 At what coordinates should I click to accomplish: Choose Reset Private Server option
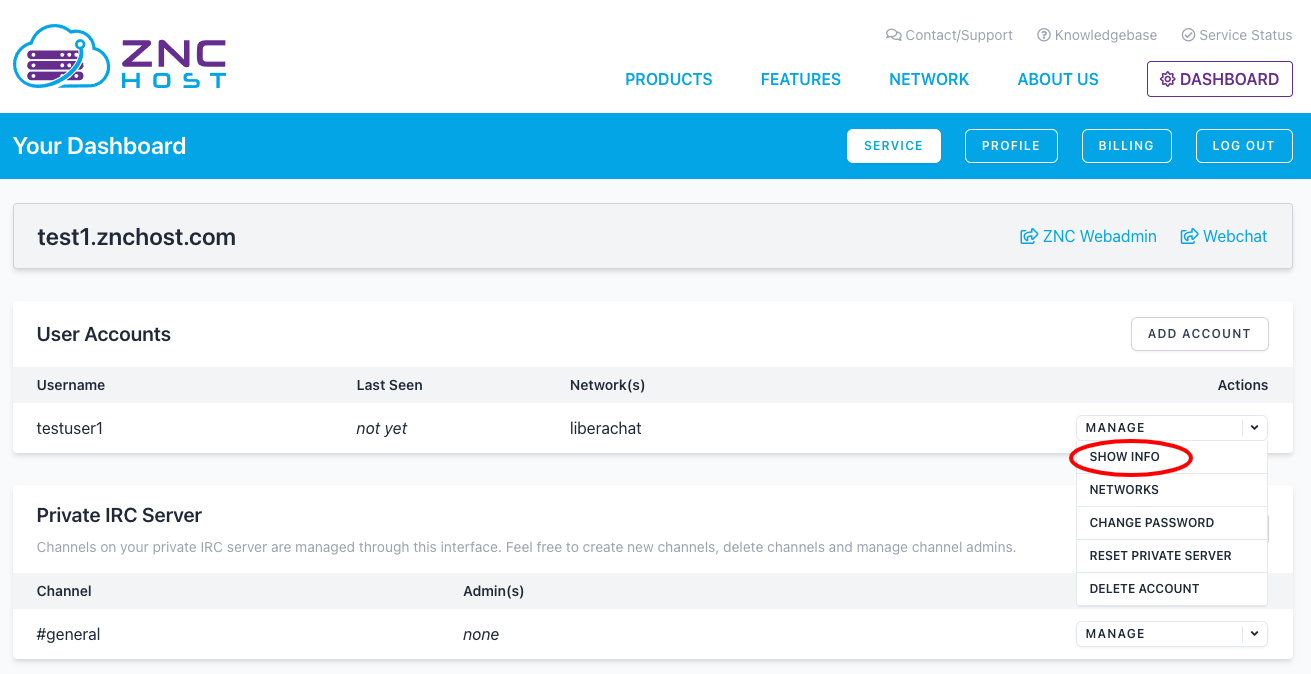pos(1160,556)
